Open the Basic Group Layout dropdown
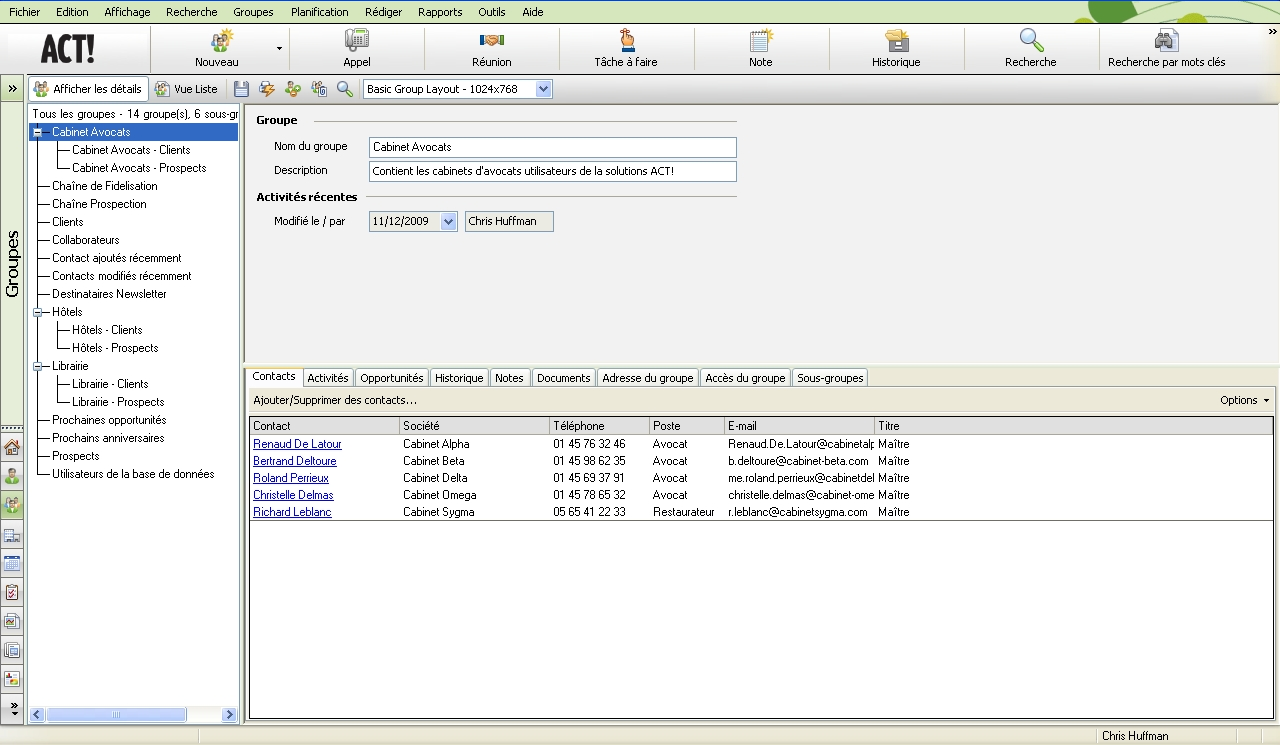 (543, 89)
